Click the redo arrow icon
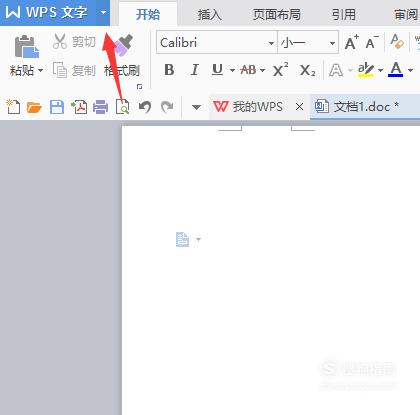Viewport: 420px width, 415px height. 167,107
